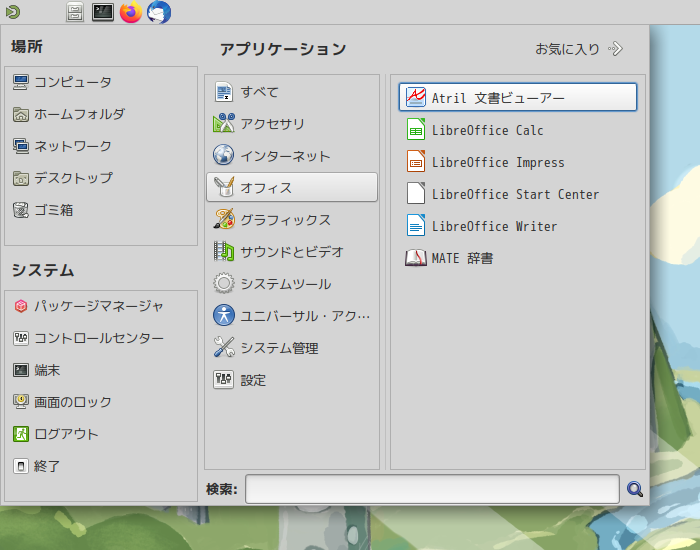Image resolution: width=700 pixels, height=550 pixels.
Task: Select the サウンドとビデオ category
Action: click(292, 251)
